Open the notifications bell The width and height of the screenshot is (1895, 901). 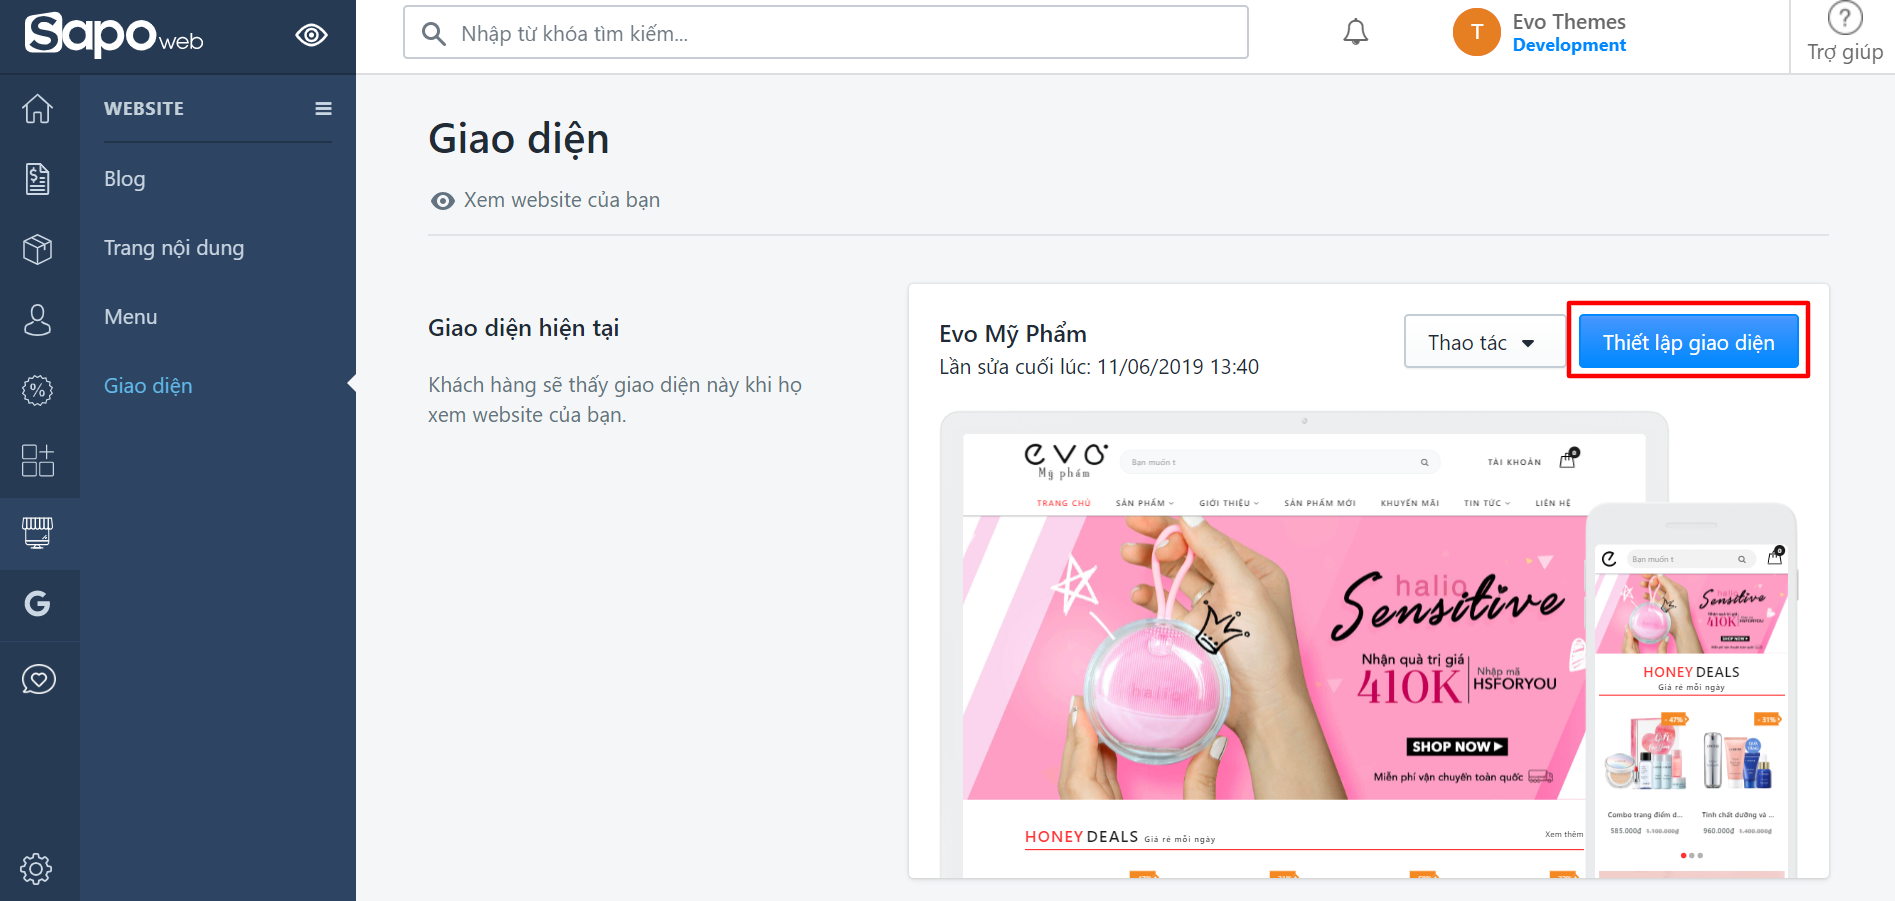tap(1355, 33)
